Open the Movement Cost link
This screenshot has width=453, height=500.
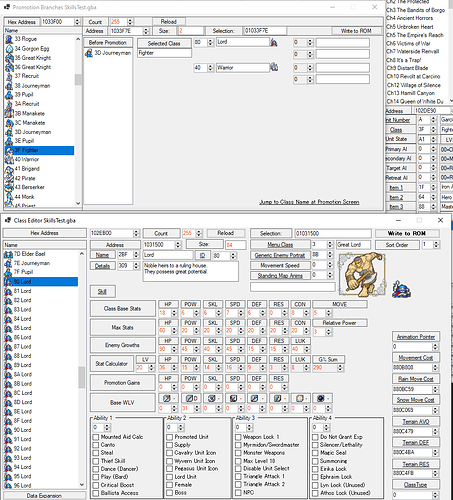[416, 358]
